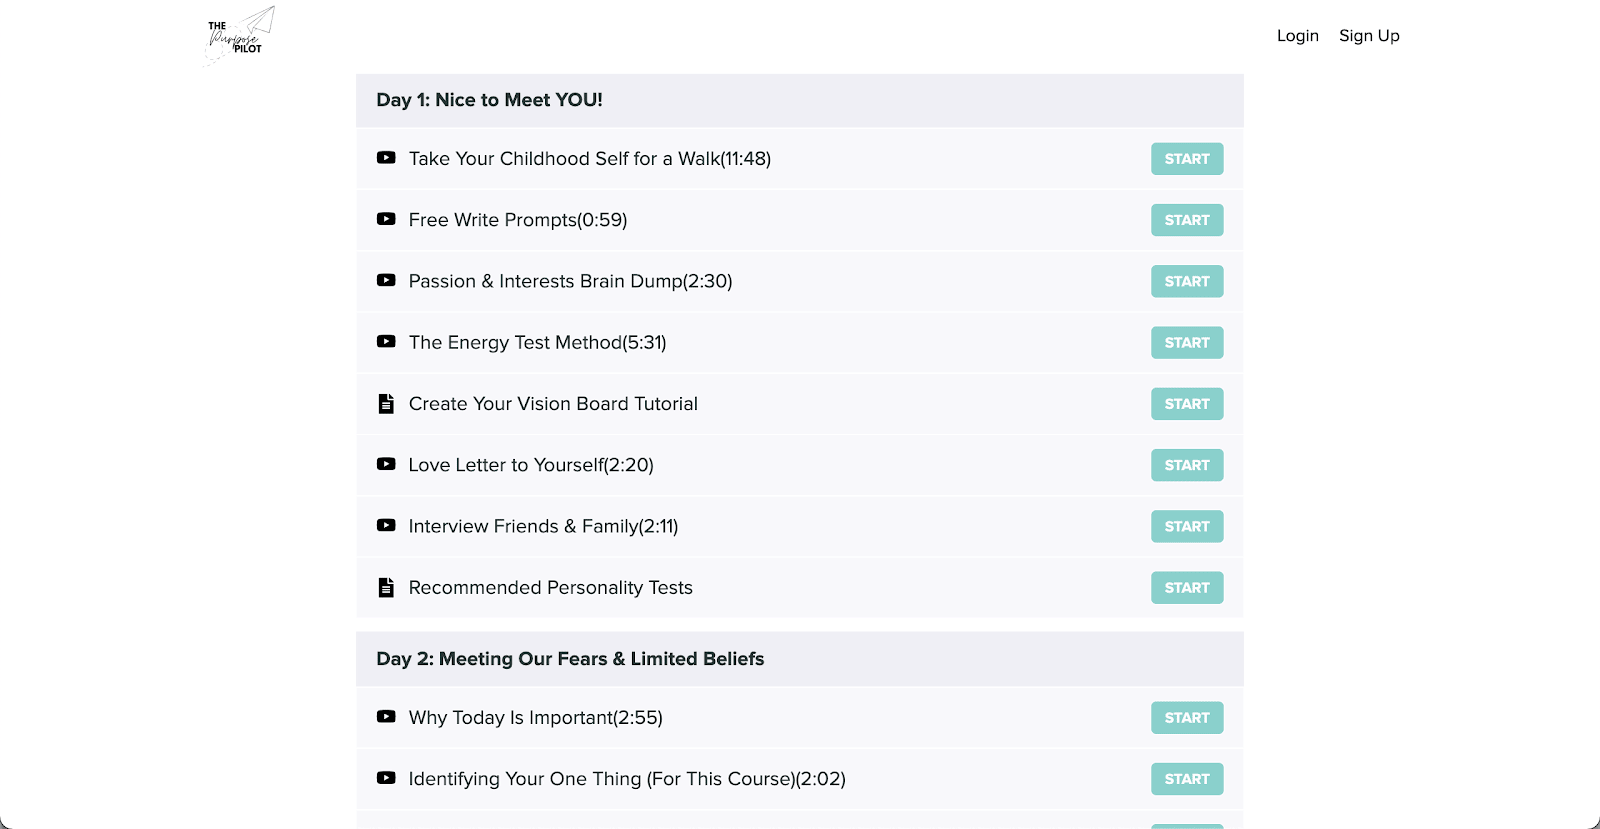Open the Login link

[x=1298, y=36]
